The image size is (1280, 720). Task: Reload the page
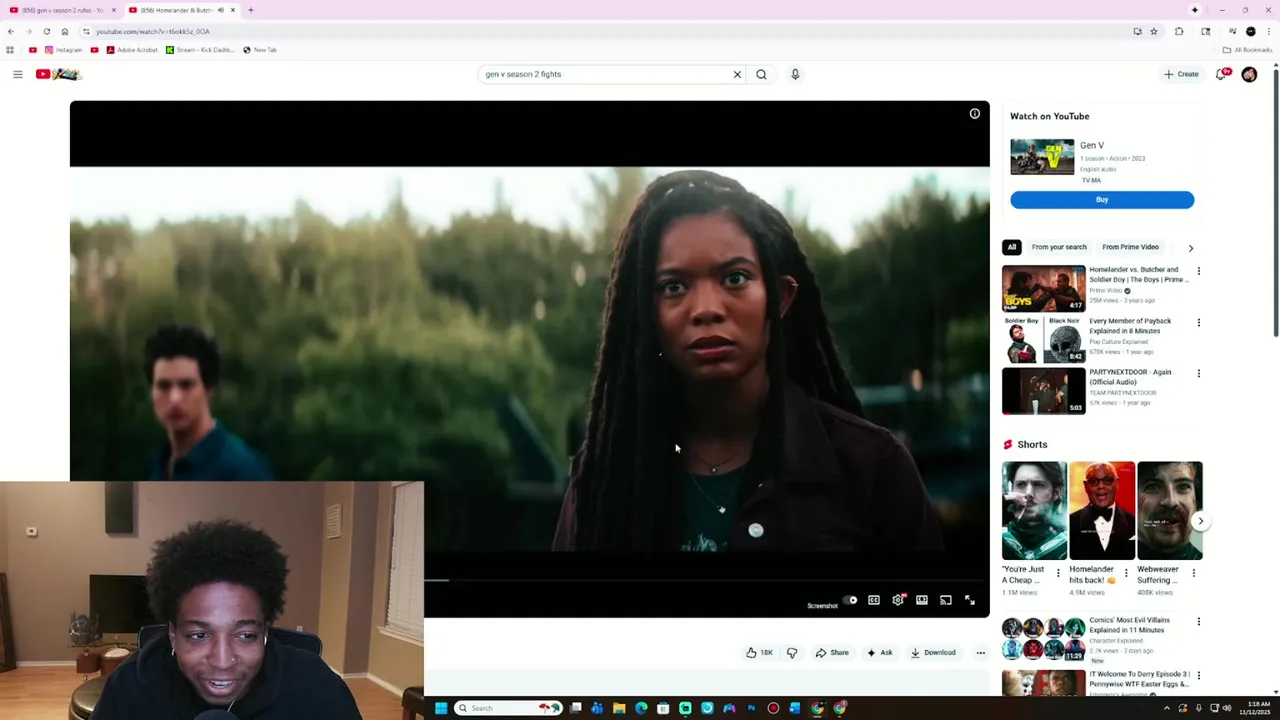[x=46, y=31]
